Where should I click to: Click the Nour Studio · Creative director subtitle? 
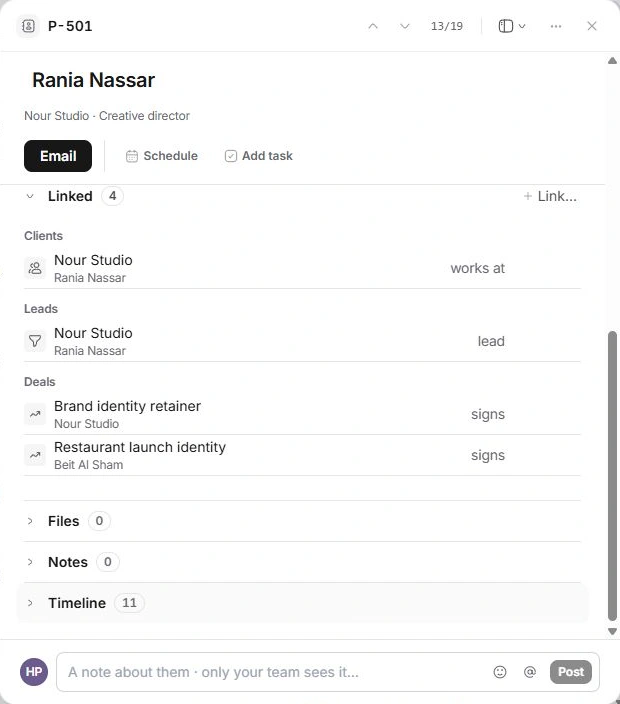coord(107,116)
